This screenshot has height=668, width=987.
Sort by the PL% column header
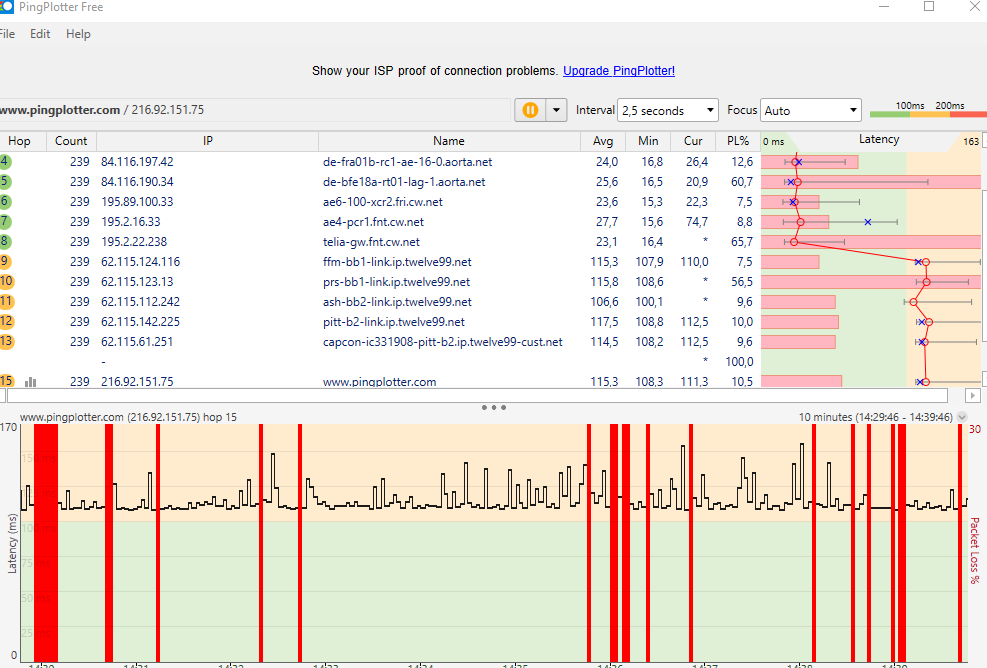click(739, 141)
